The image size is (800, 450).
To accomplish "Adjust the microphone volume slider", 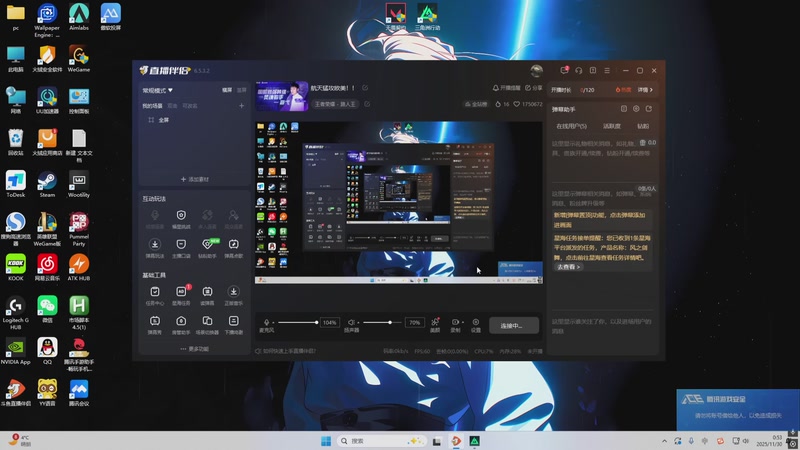I will [297, 322].
